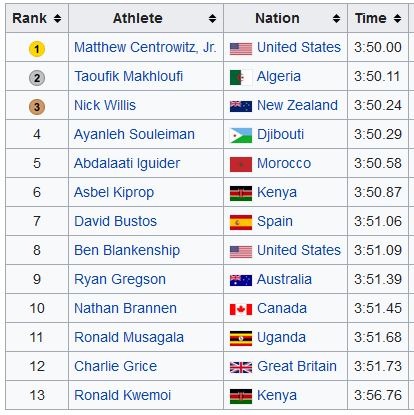Sort table by Nation column arrows

(x=336, y=18)
